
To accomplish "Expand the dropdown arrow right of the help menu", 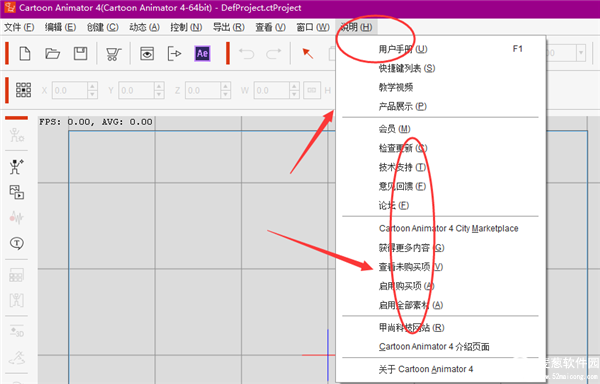I will click(x=581, y=53).
